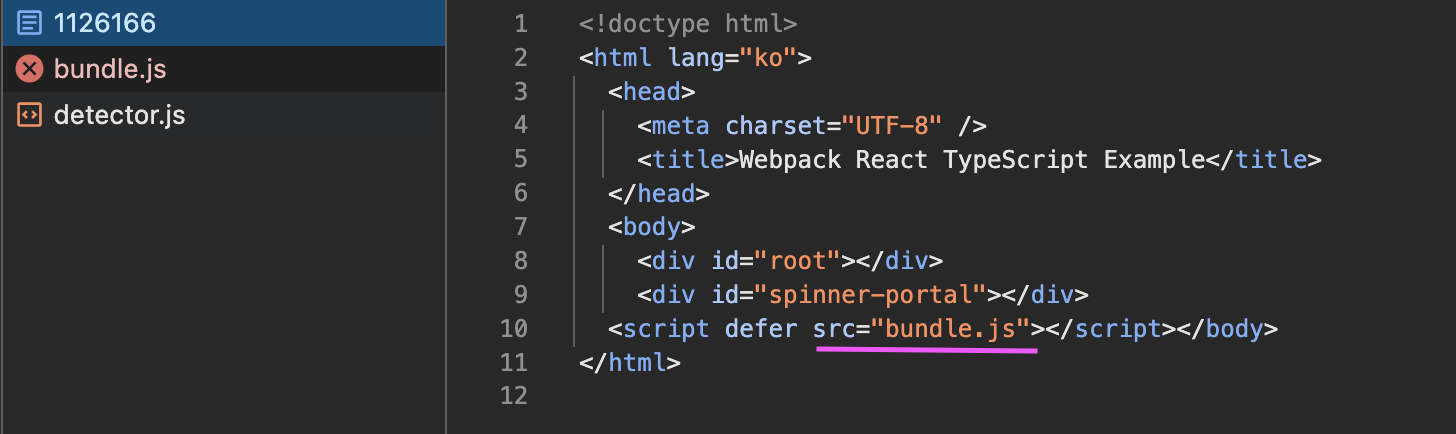
Task: Click line number 8 in the gutter
Action: coord(519,261)
